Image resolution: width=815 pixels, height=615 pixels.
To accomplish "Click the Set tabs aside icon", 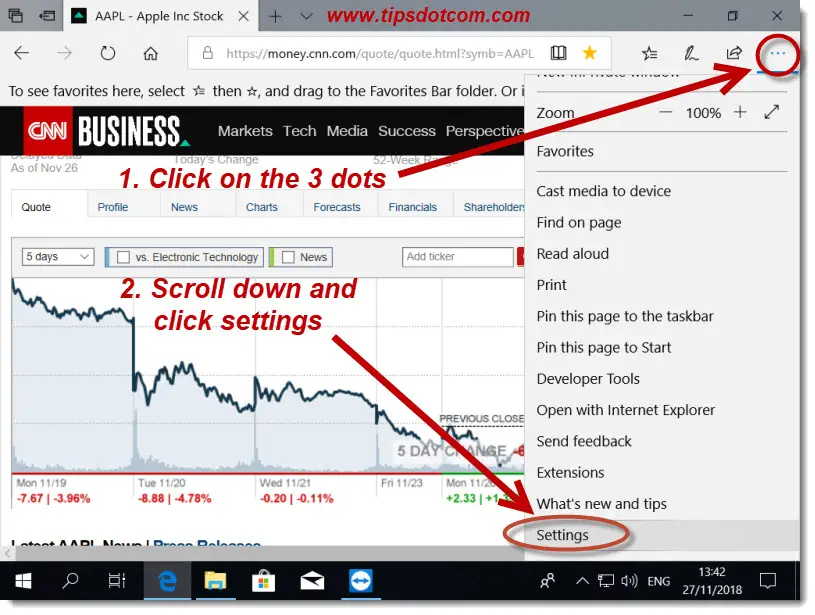I will pos(47,16).
